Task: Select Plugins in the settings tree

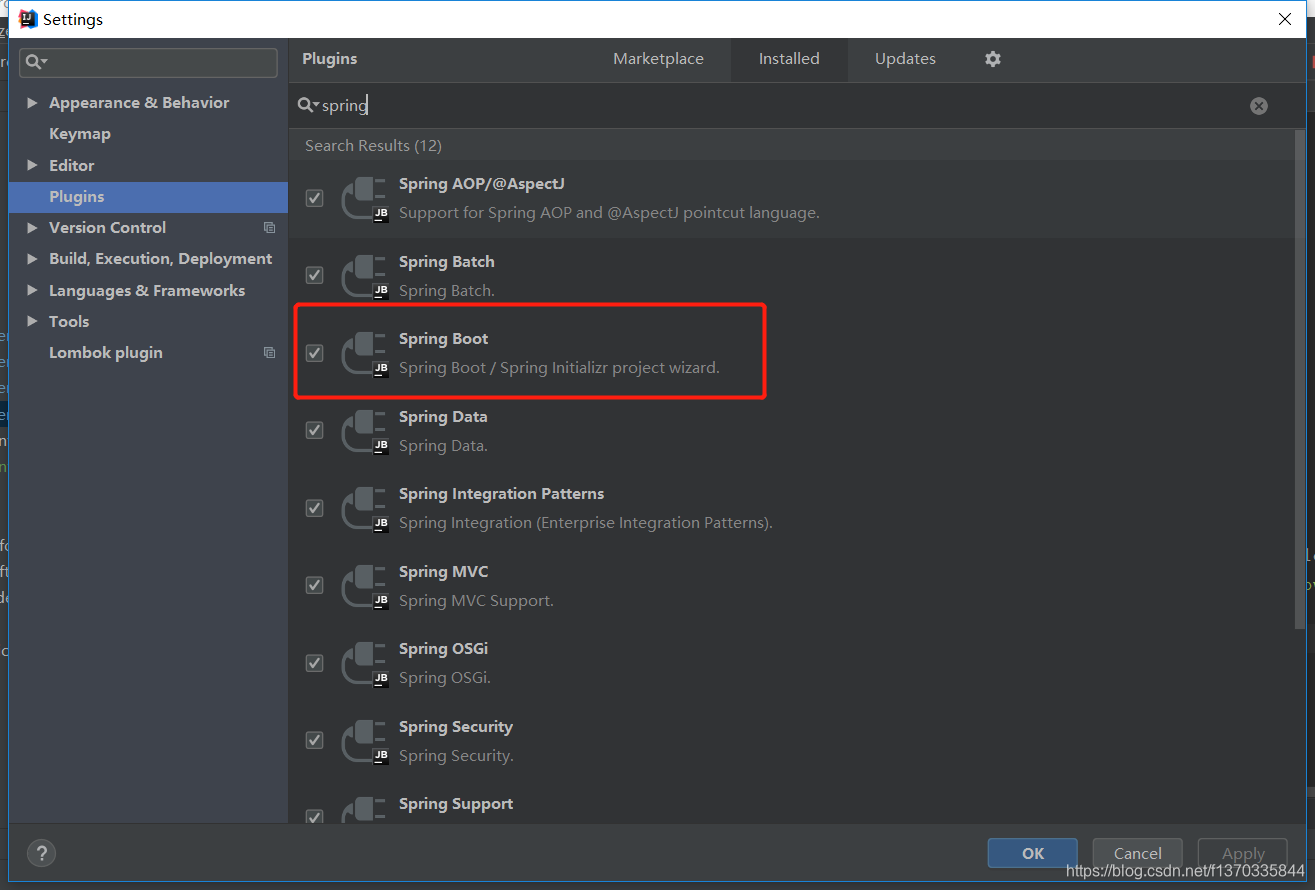Action: (148, 197)
